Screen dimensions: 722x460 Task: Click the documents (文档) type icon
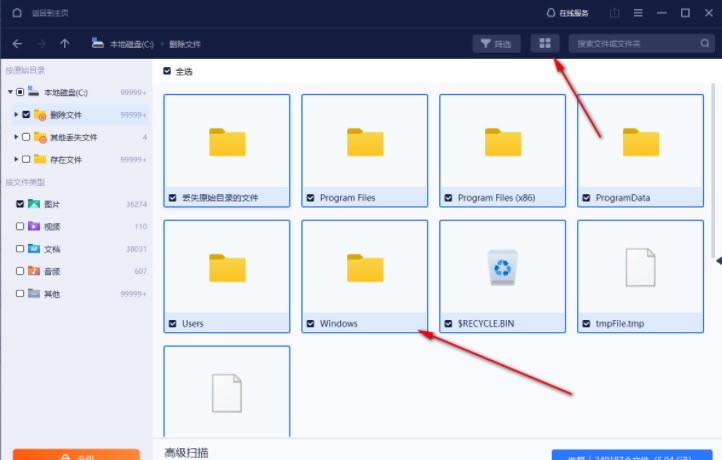point(34,249)
